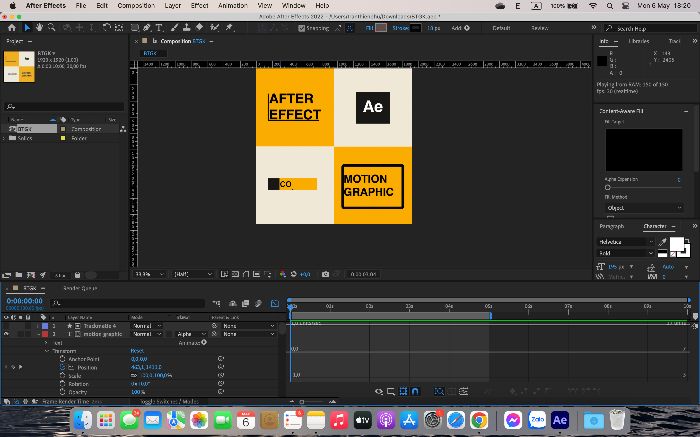Click the Fill color swatch in toolbar
This screenshot has width=700, height=437.
coord(381,28)
